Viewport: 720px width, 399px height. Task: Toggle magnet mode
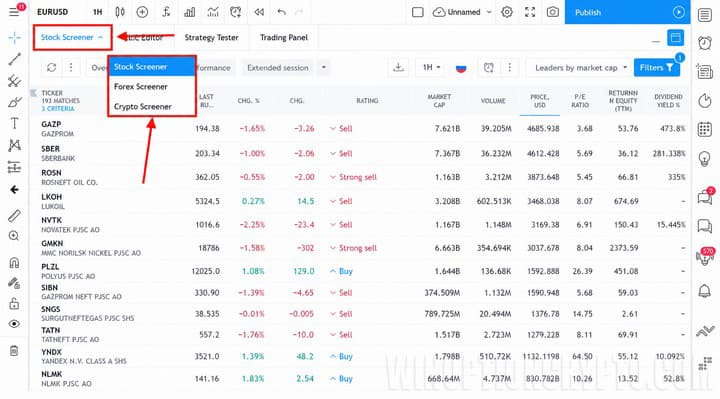[x=14, y=262]
